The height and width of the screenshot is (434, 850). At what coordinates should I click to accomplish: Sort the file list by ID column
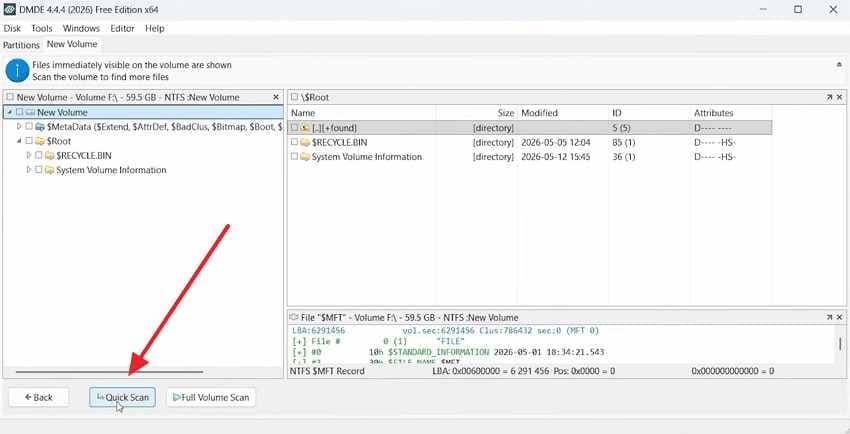649,113
